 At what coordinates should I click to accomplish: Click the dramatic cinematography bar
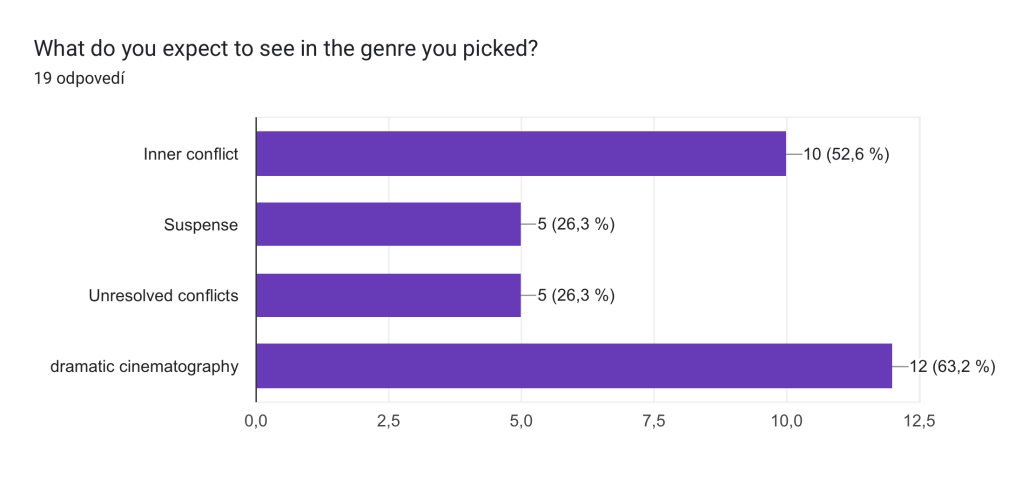(574, 366)
